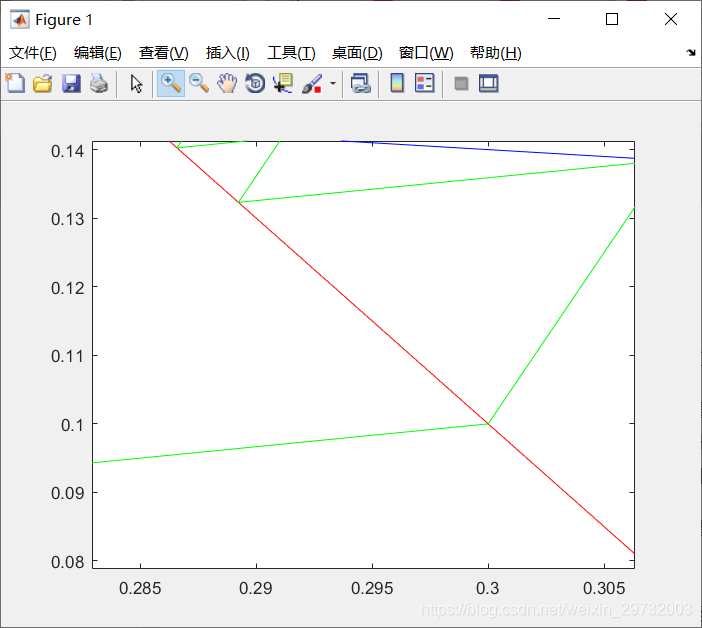Open the 文件(F) menu
702x628 pixels.
tap(33, 53)
